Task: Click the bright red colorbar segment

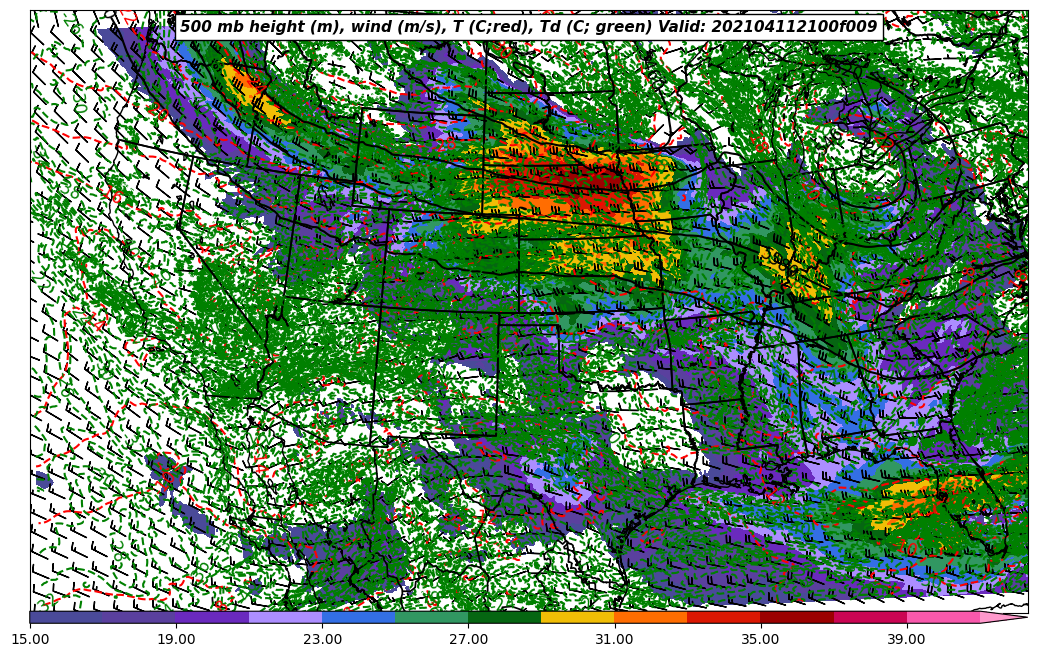Action: pos(723,617)
